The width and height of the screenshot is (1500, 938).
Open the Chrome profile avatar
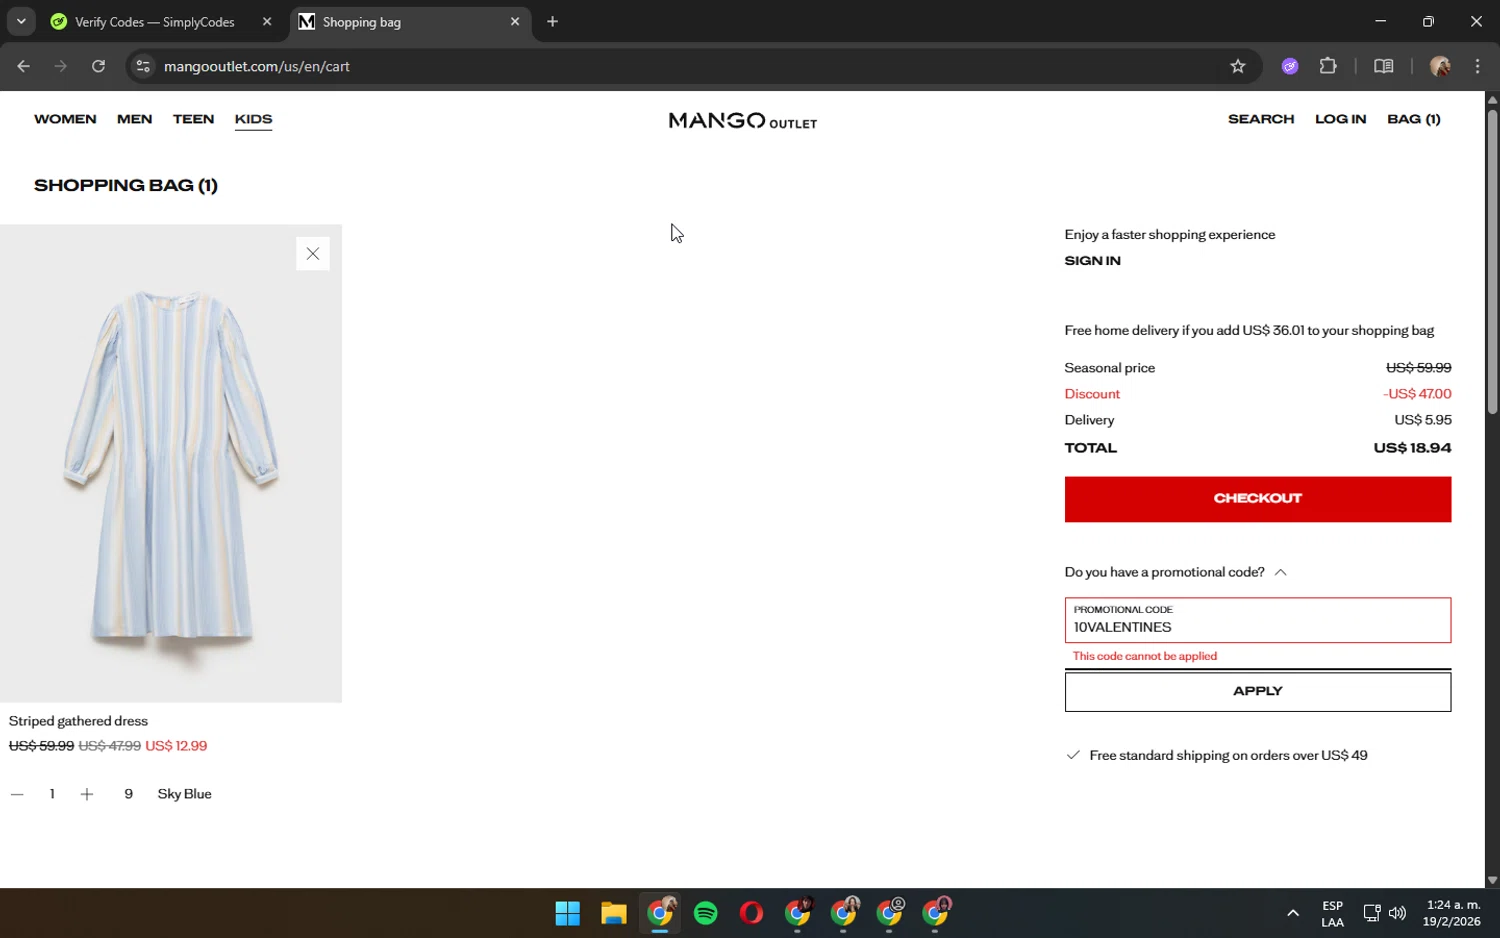(x=1440, y=66)
